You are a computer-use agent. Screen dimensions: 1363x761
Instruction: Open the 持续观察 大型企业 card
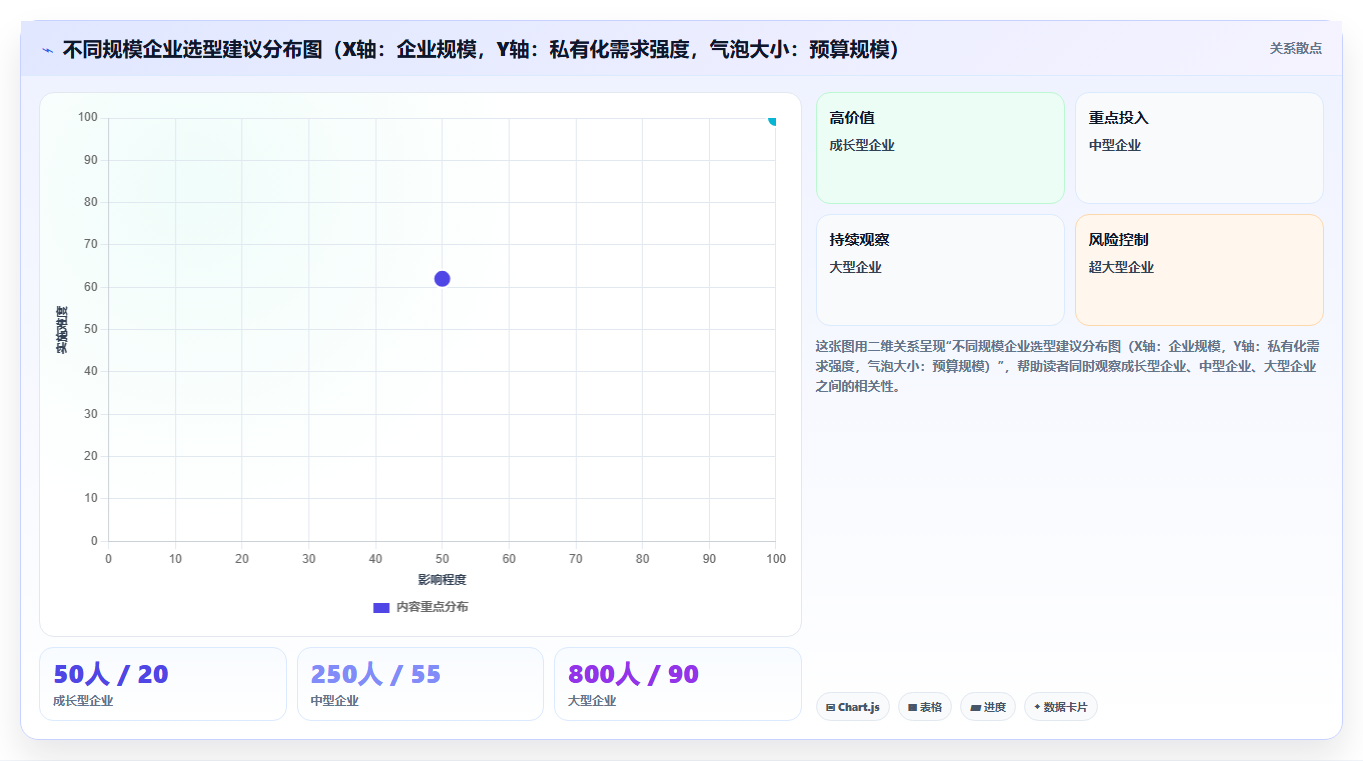tap(941, 270)
